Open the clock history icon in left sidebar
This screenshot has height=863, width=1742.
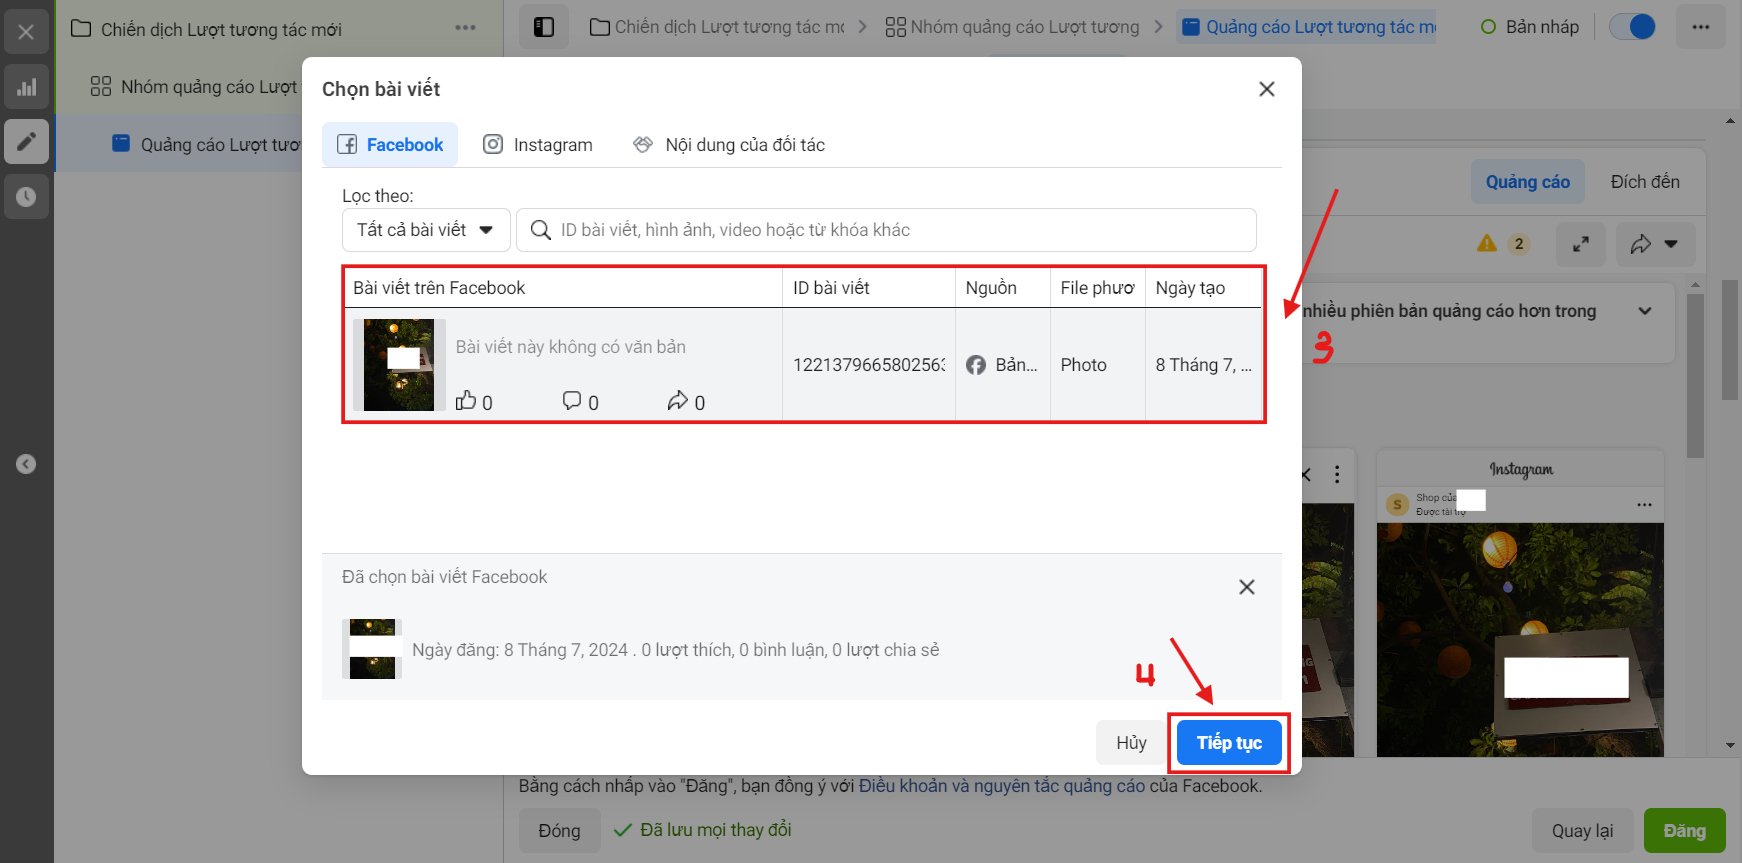pos(26,196)
